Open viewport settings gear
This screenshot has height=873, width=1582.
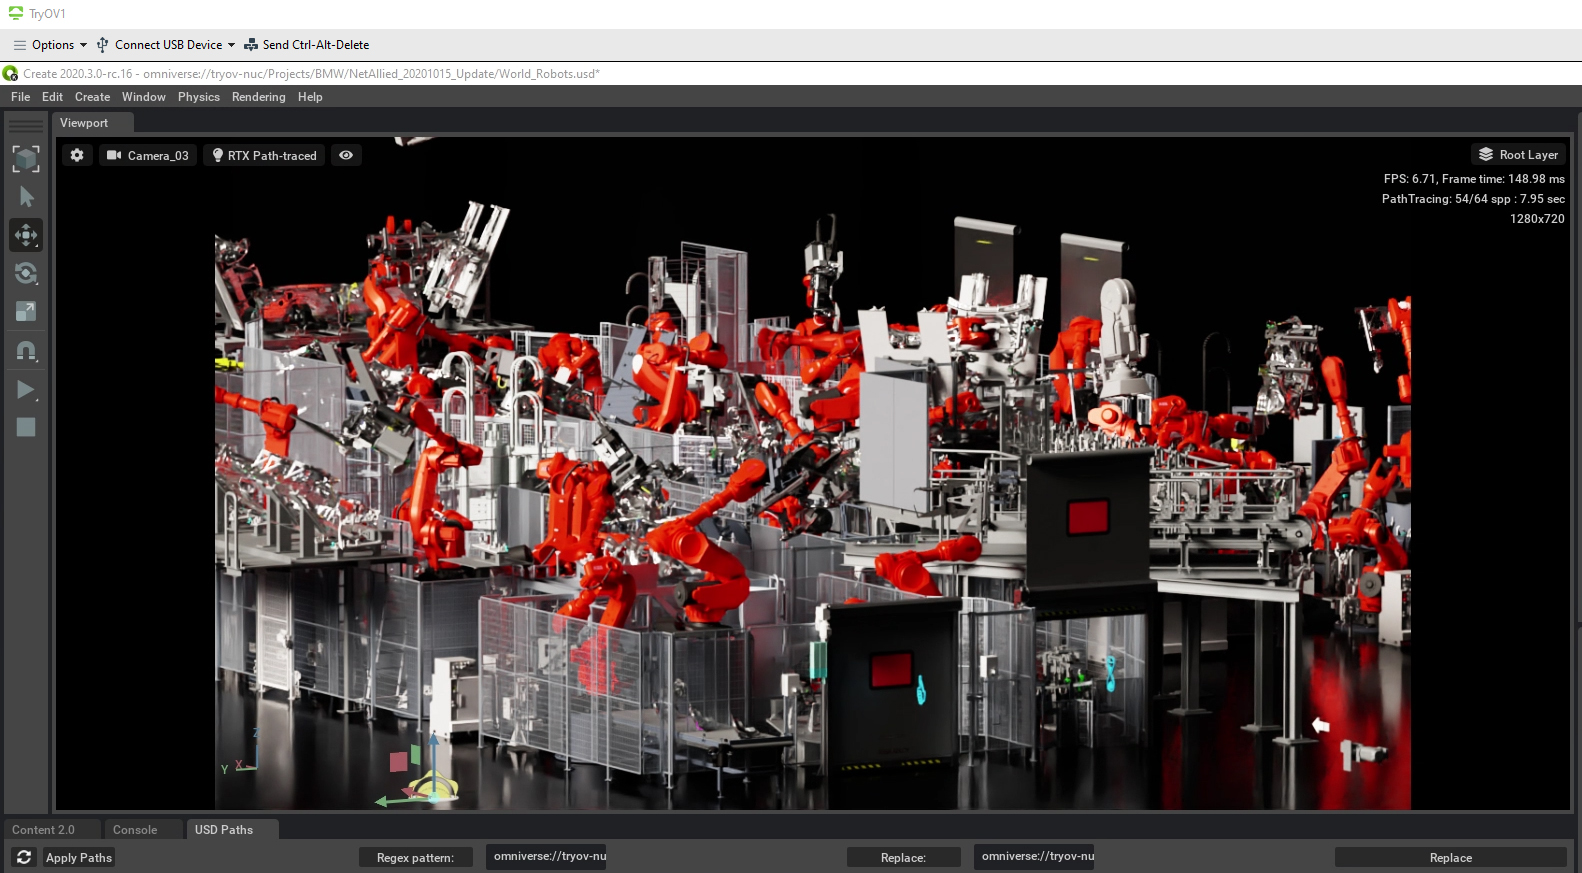(x=77, y=155)
